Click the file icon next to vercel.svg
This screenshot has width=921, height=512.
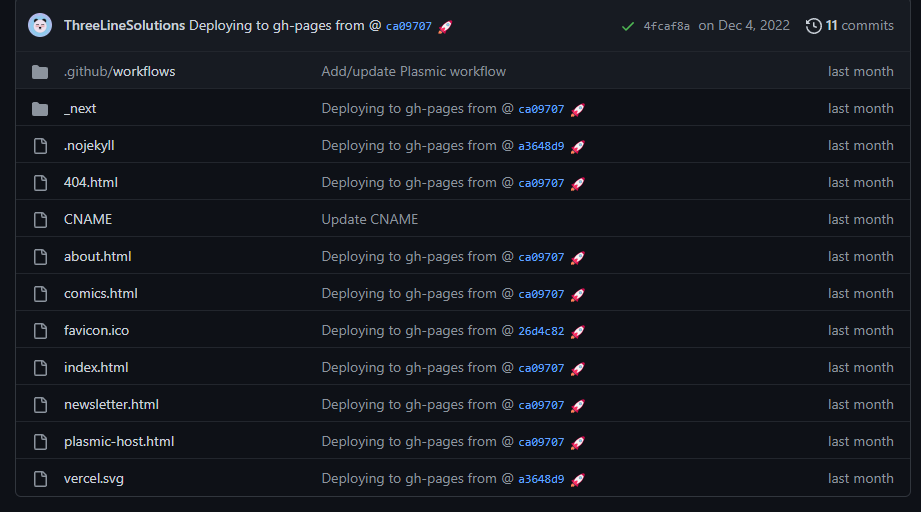pos(41,479)
